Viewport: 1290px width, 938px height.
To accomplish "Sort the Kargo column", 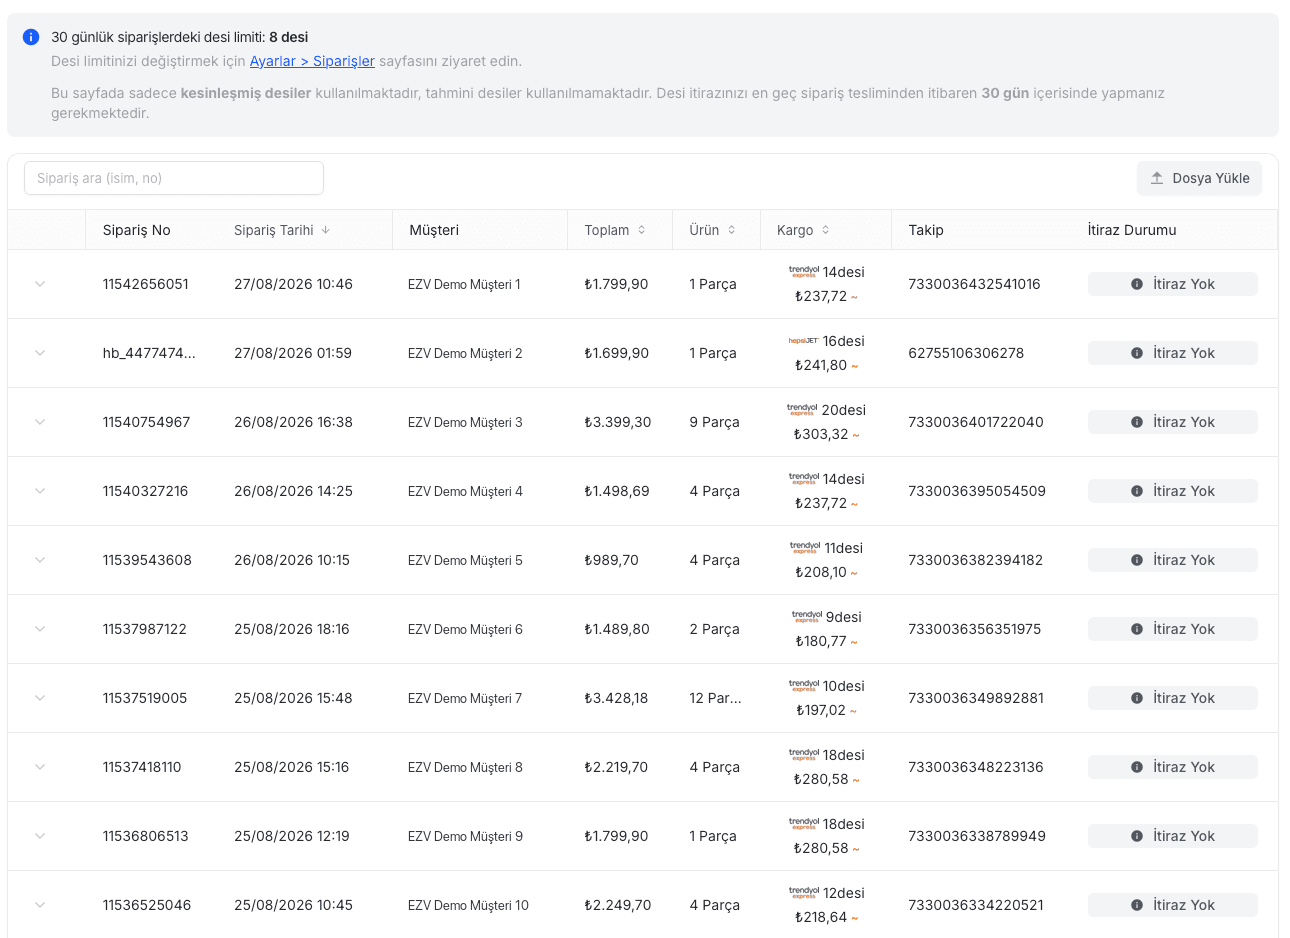I will (826, 230).
